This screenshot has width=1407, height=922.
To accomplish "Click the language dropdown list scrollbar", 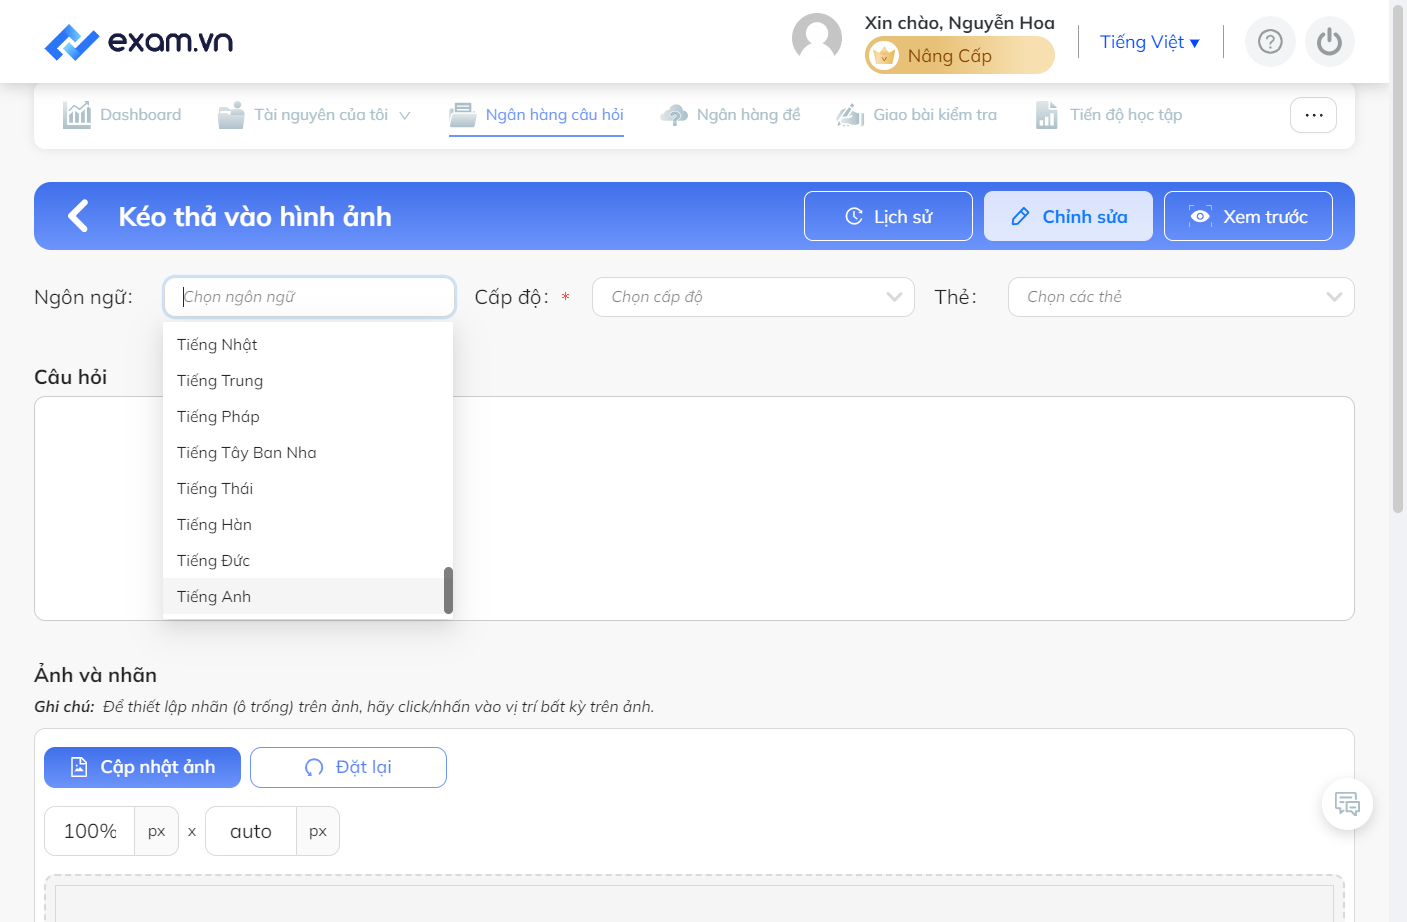I will point(448,590).
